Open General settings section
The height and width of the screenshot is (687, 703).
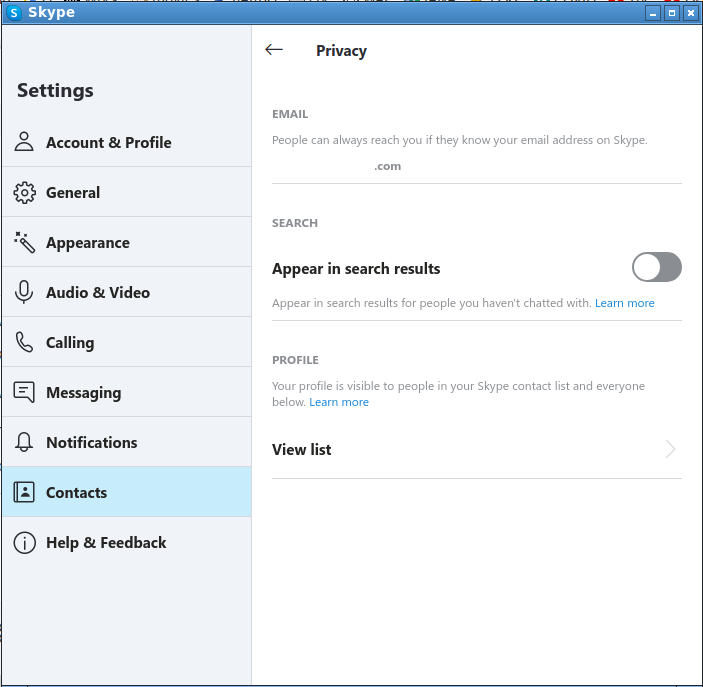pyautogui.click(x=126, y=192)
